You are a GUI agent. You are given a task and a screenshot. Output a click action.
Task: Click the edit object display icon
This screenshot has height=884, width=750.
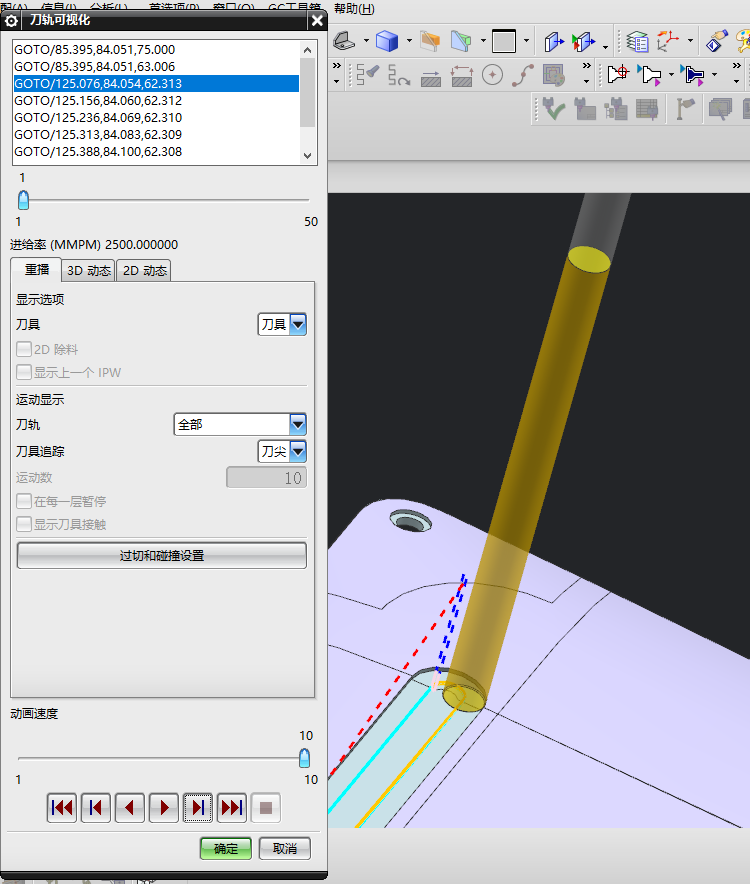click(716, 41)
